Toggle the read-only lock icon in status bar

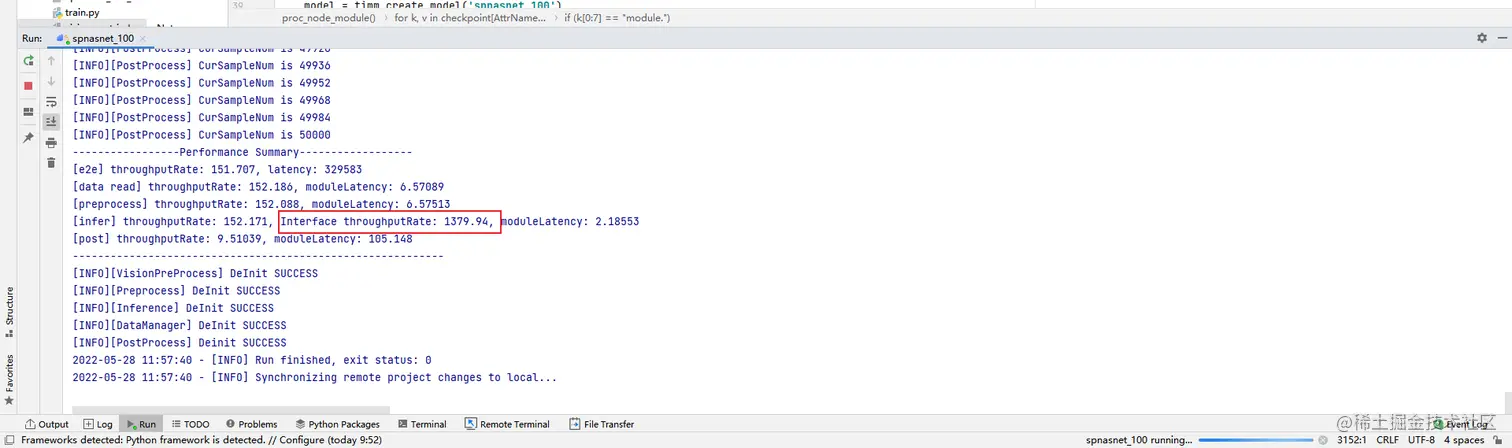1499,440
